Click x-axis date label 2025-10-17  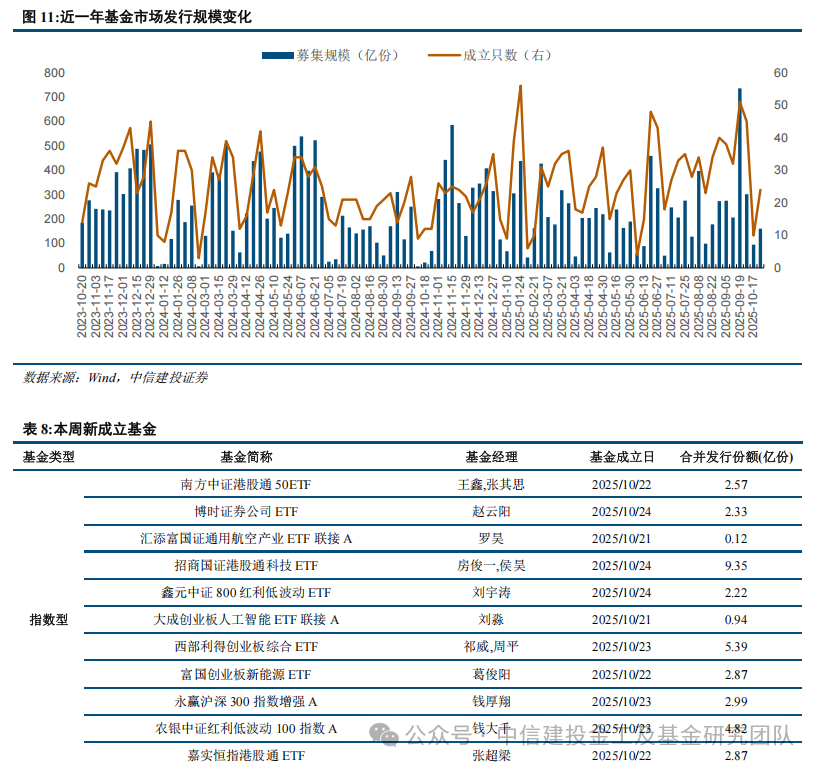[x=753, y=307]
